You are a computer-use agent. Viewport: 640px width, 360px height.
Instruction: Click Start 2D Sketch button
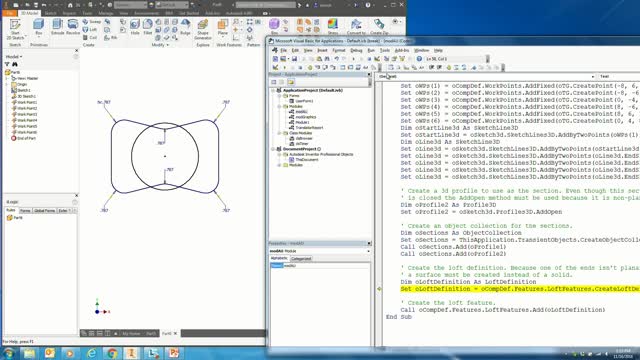(x=15, y=29)
